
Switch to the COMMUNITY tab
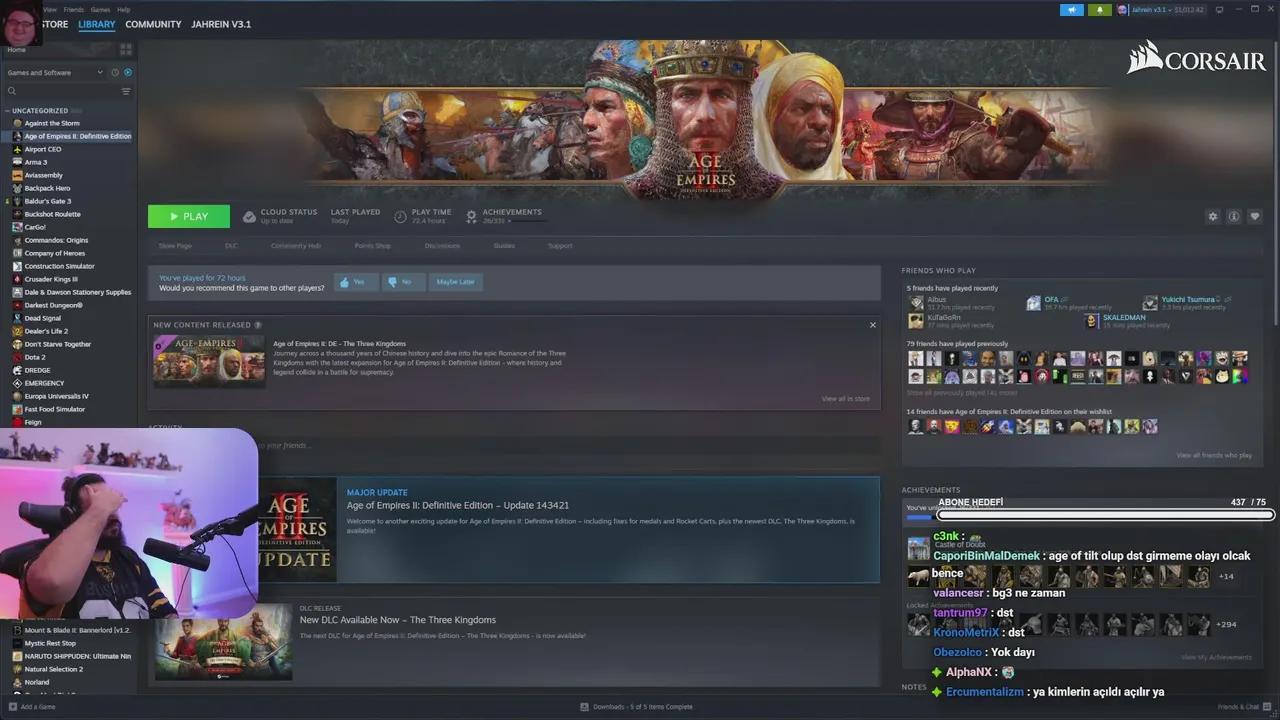153,24
